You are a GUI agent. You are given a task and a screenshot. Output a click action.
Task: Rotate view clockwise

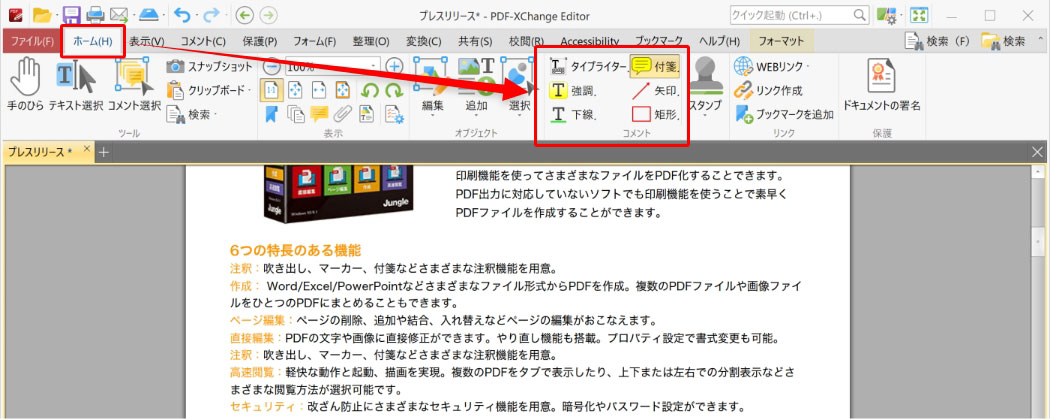coord(395,90)
